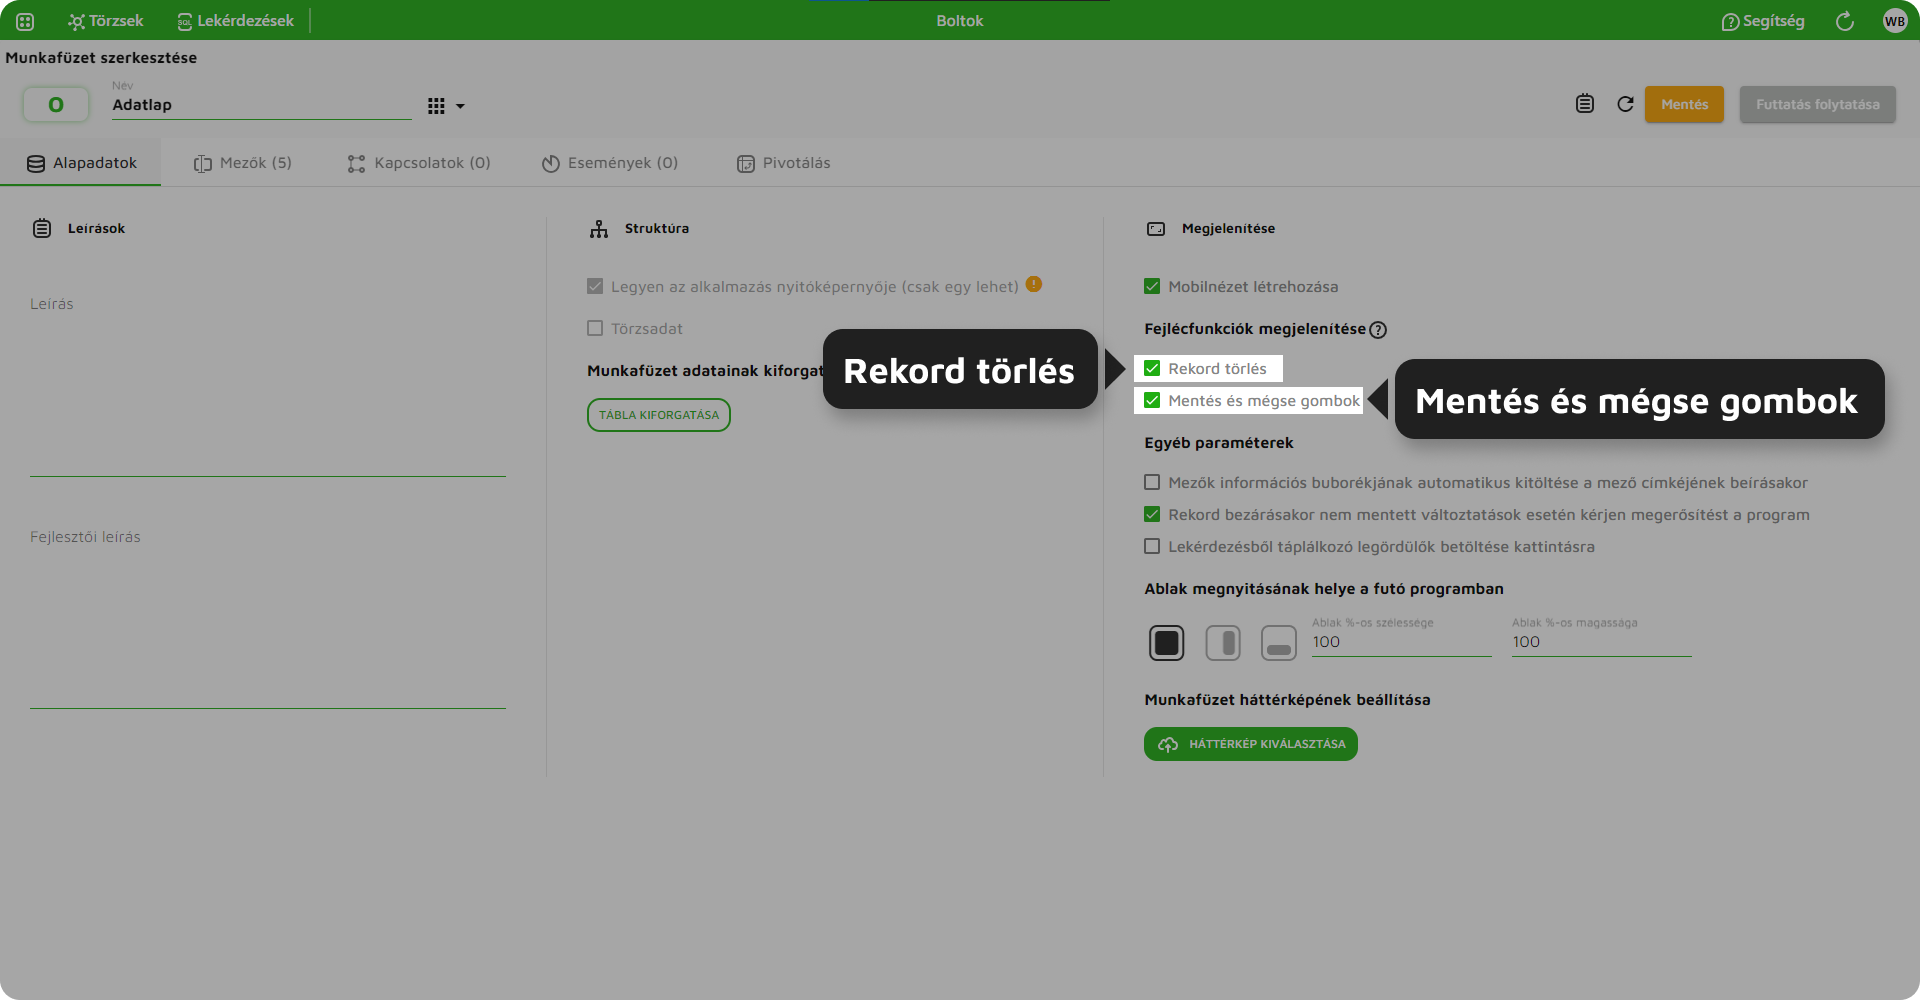Click the green O workbook icon
Image resolution: width=1920 pixels, height=1000 pixels.
(56, 104)
